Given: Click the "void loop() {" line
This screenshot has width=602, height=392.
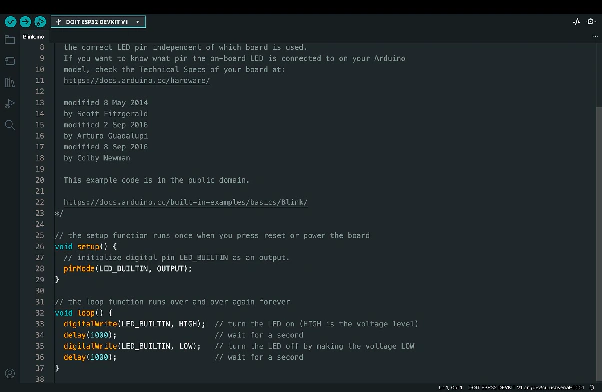Looking at the screenshot, I should click(84, 313).
